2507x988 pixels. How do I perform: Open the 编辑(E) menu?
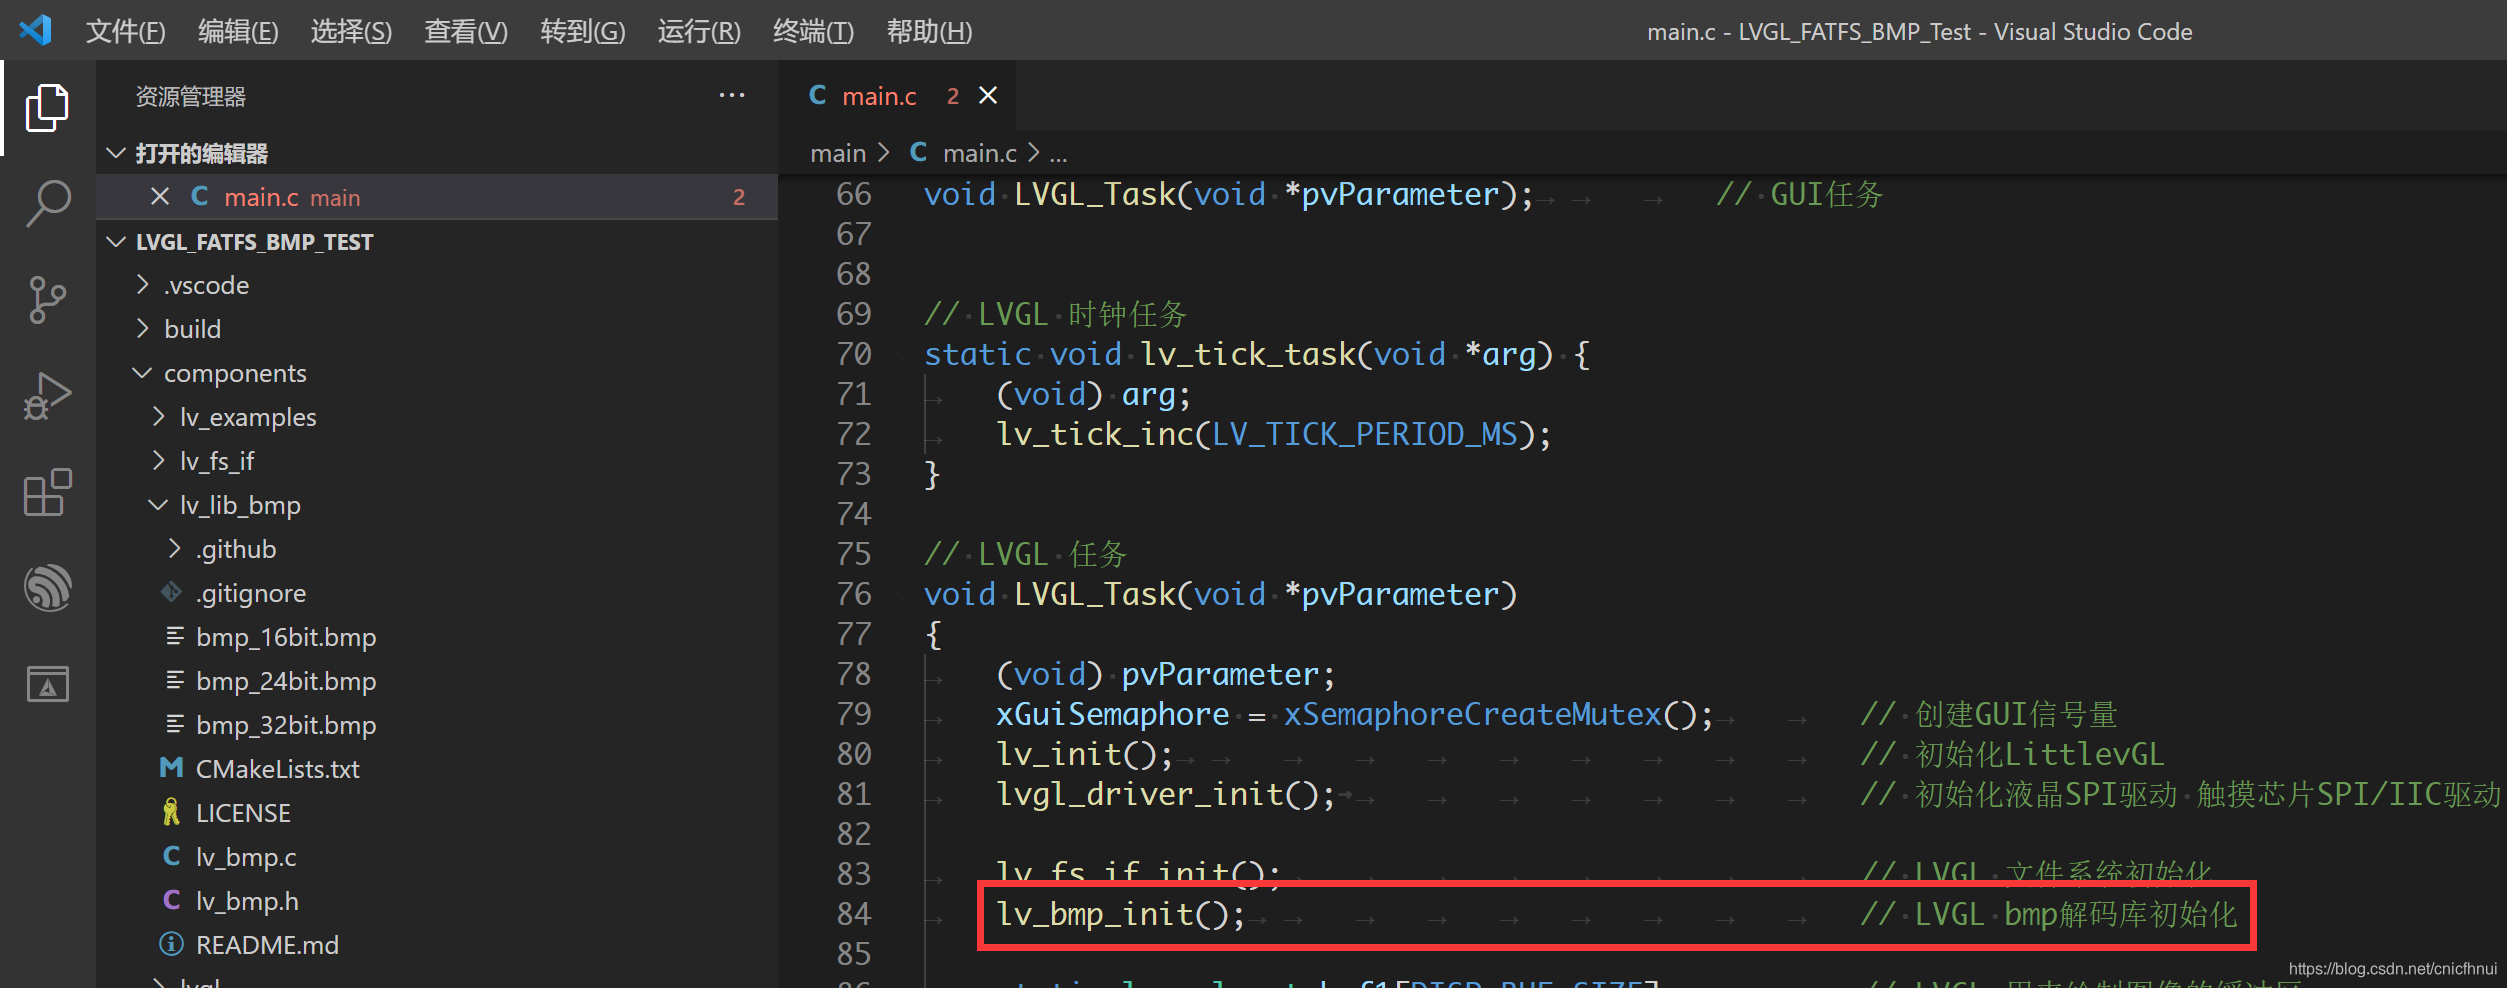point(238,32)
